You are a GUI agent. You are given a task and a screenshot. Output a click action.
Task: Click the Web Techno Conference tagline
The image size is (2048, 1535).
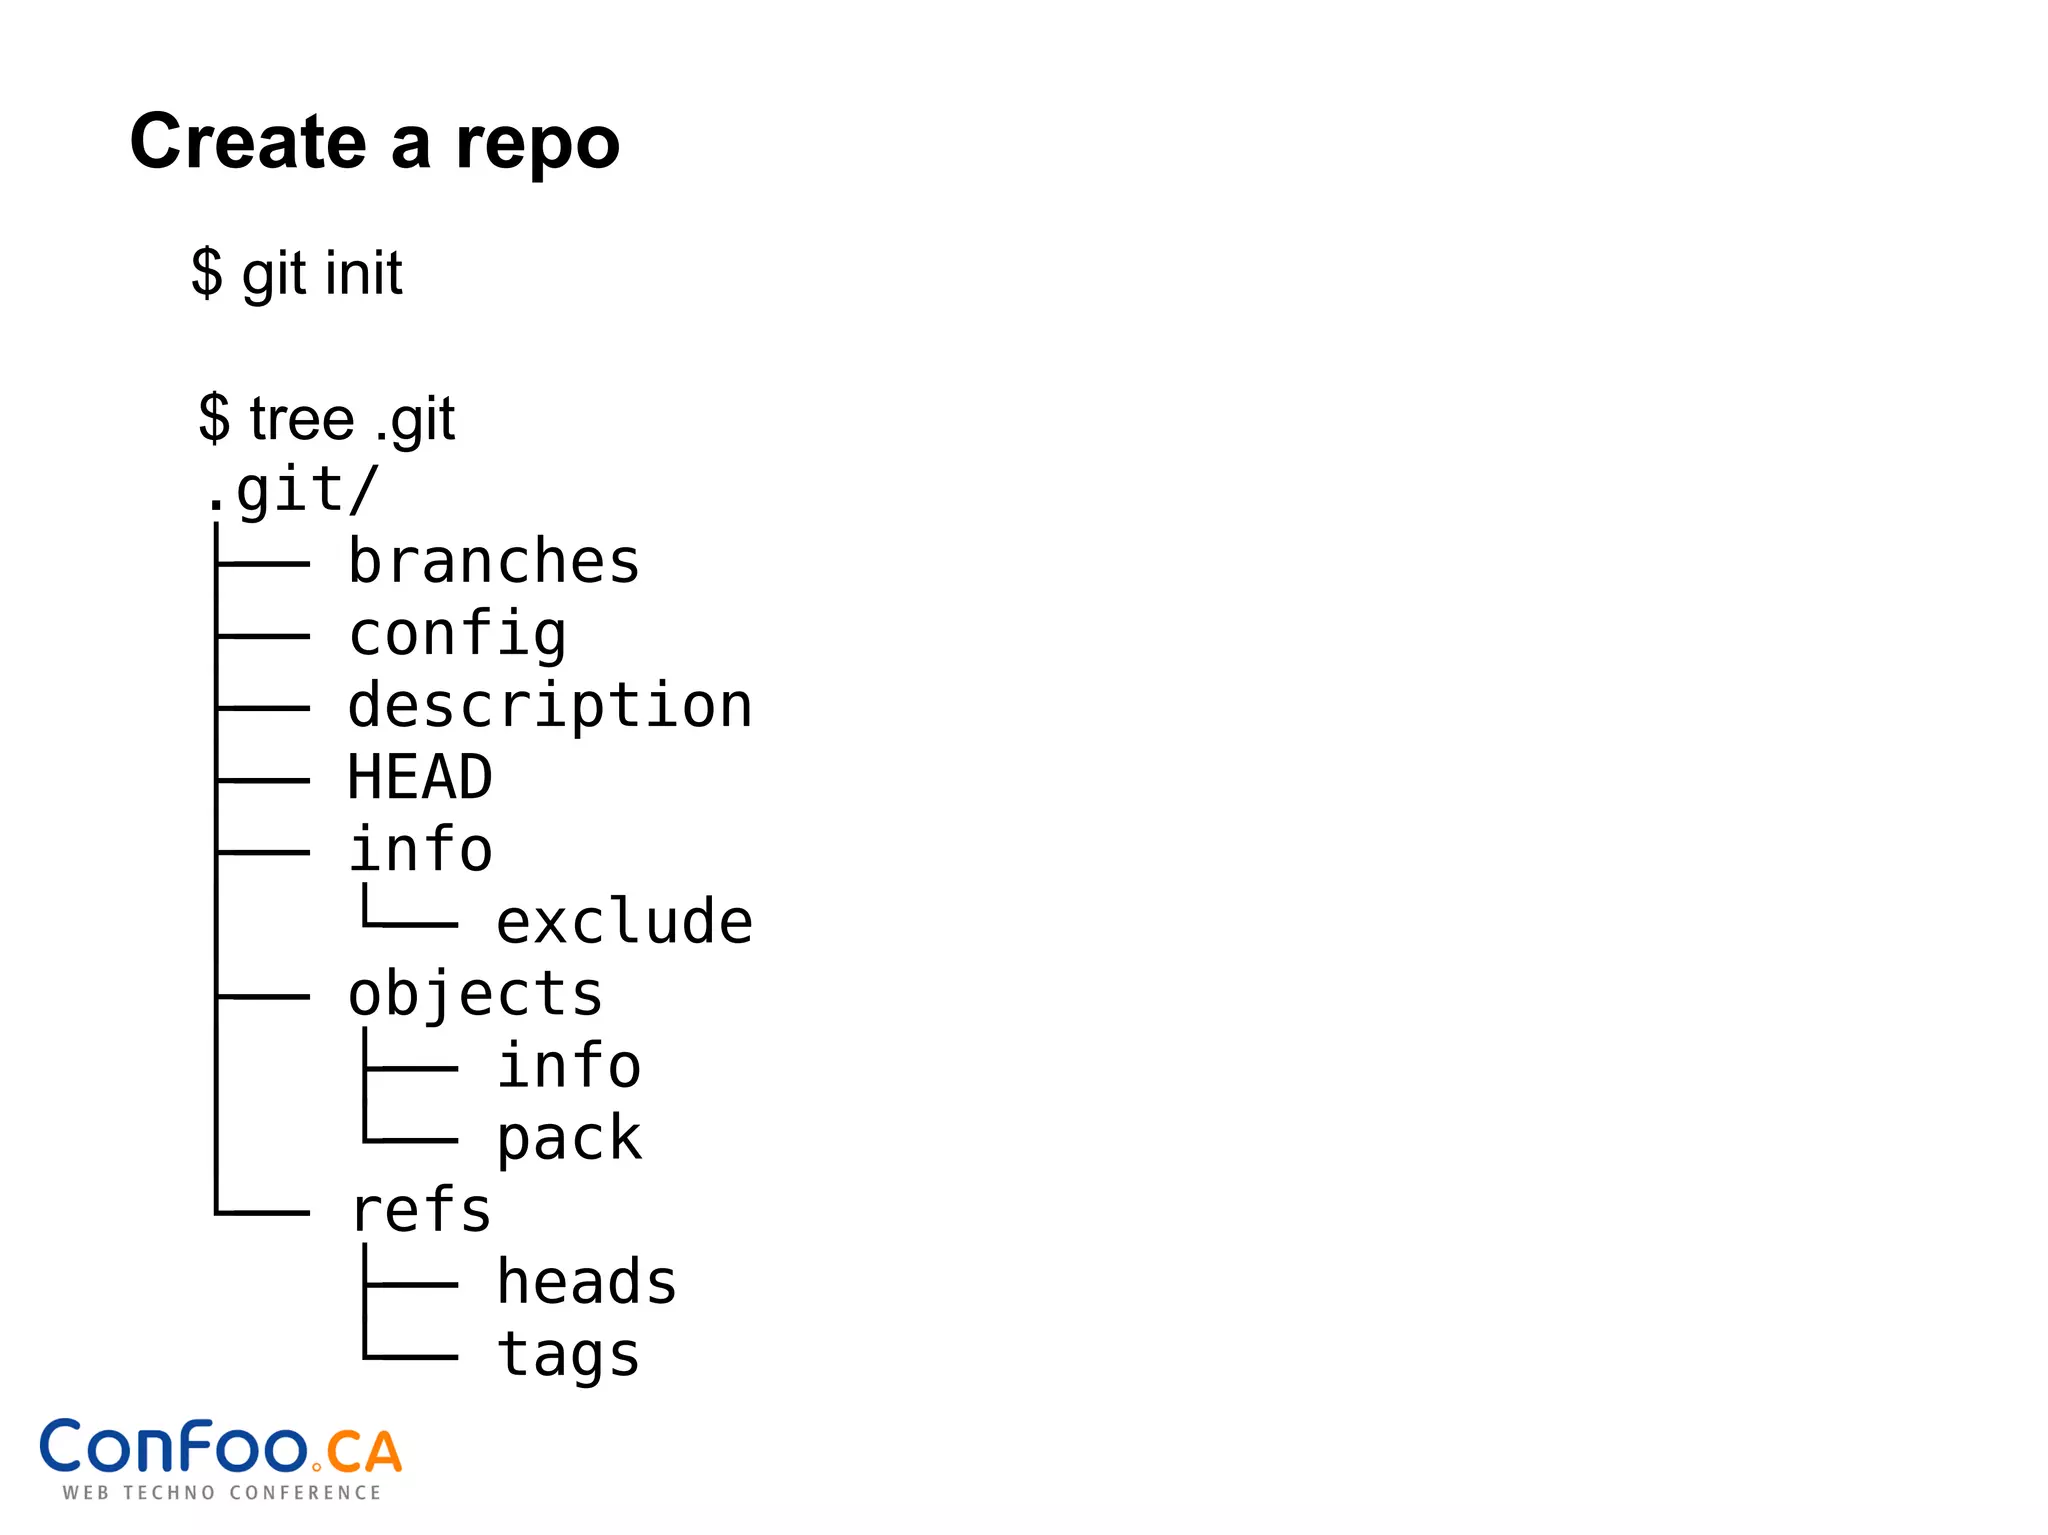pyautogui.click(x=222, y=1493)
